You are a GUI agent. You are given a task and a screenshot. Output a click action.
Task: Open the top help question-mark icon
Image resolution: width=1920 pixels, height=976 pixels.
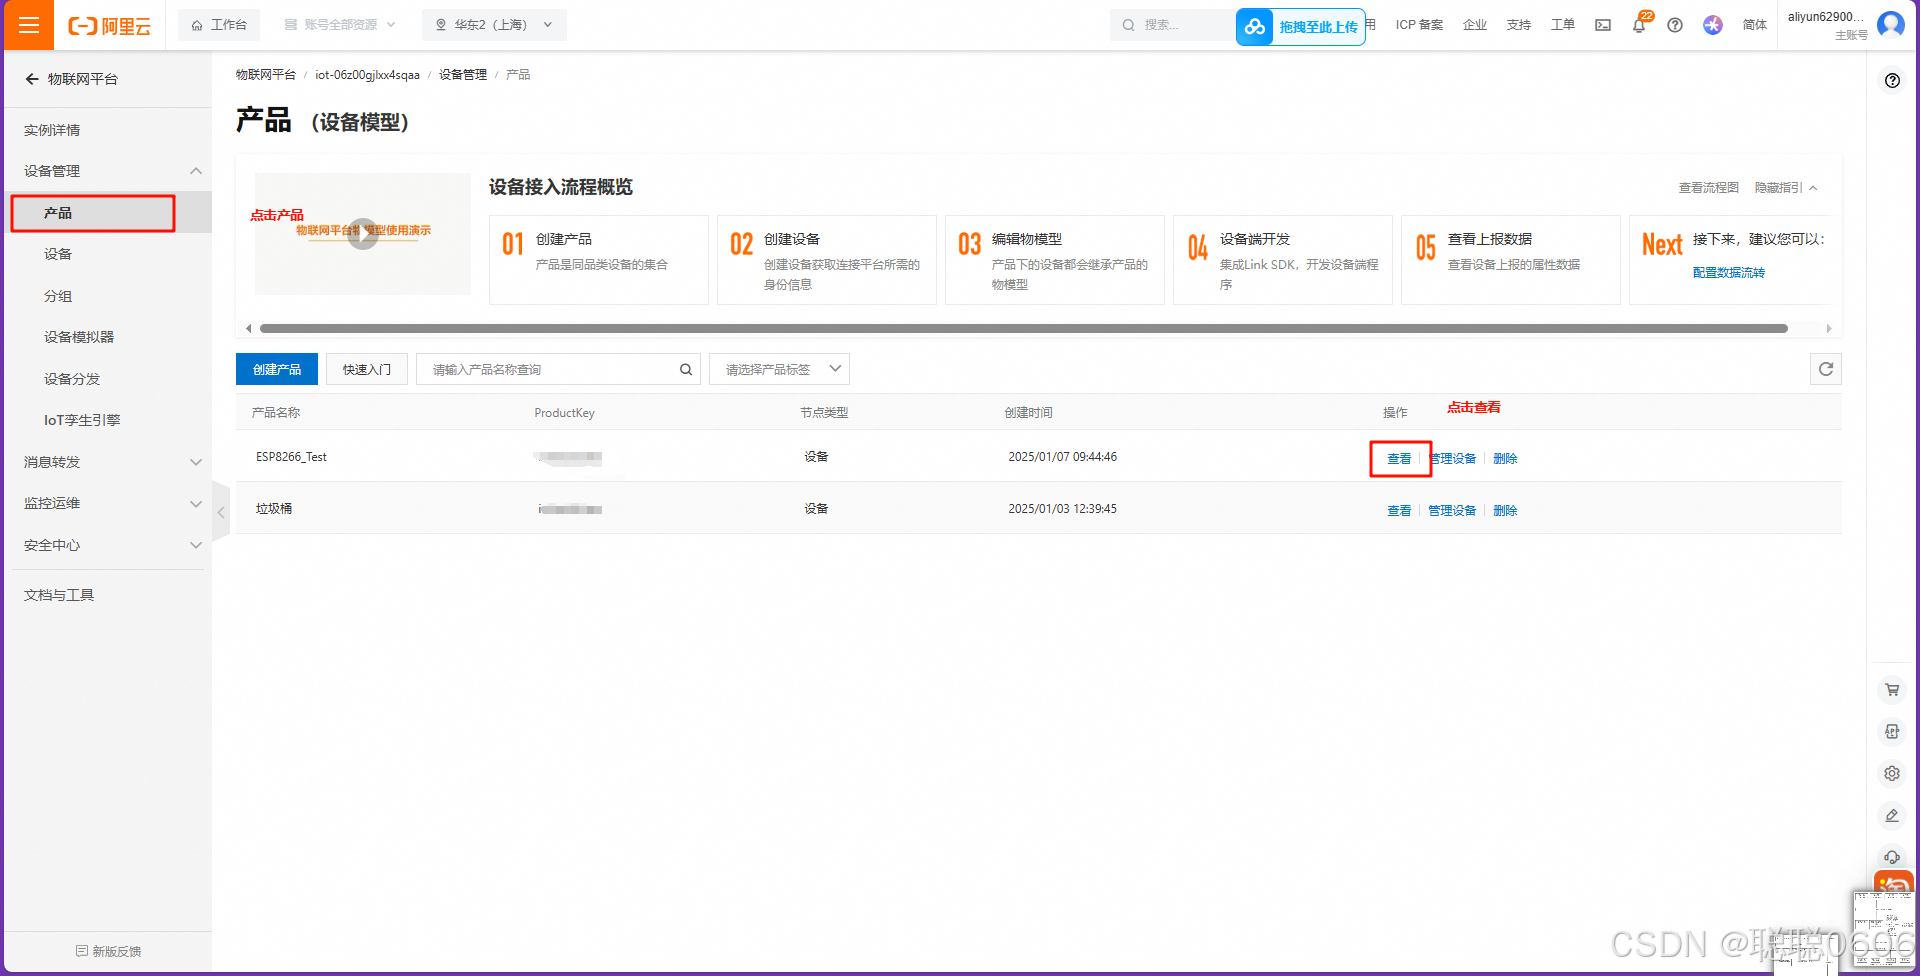pos(1675,25)
